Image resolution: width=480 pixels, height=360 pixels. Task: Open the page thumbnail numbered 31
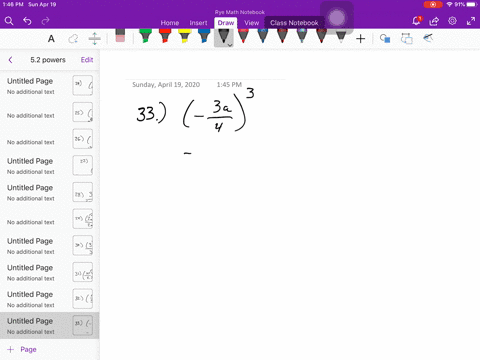tap(83, 272)
